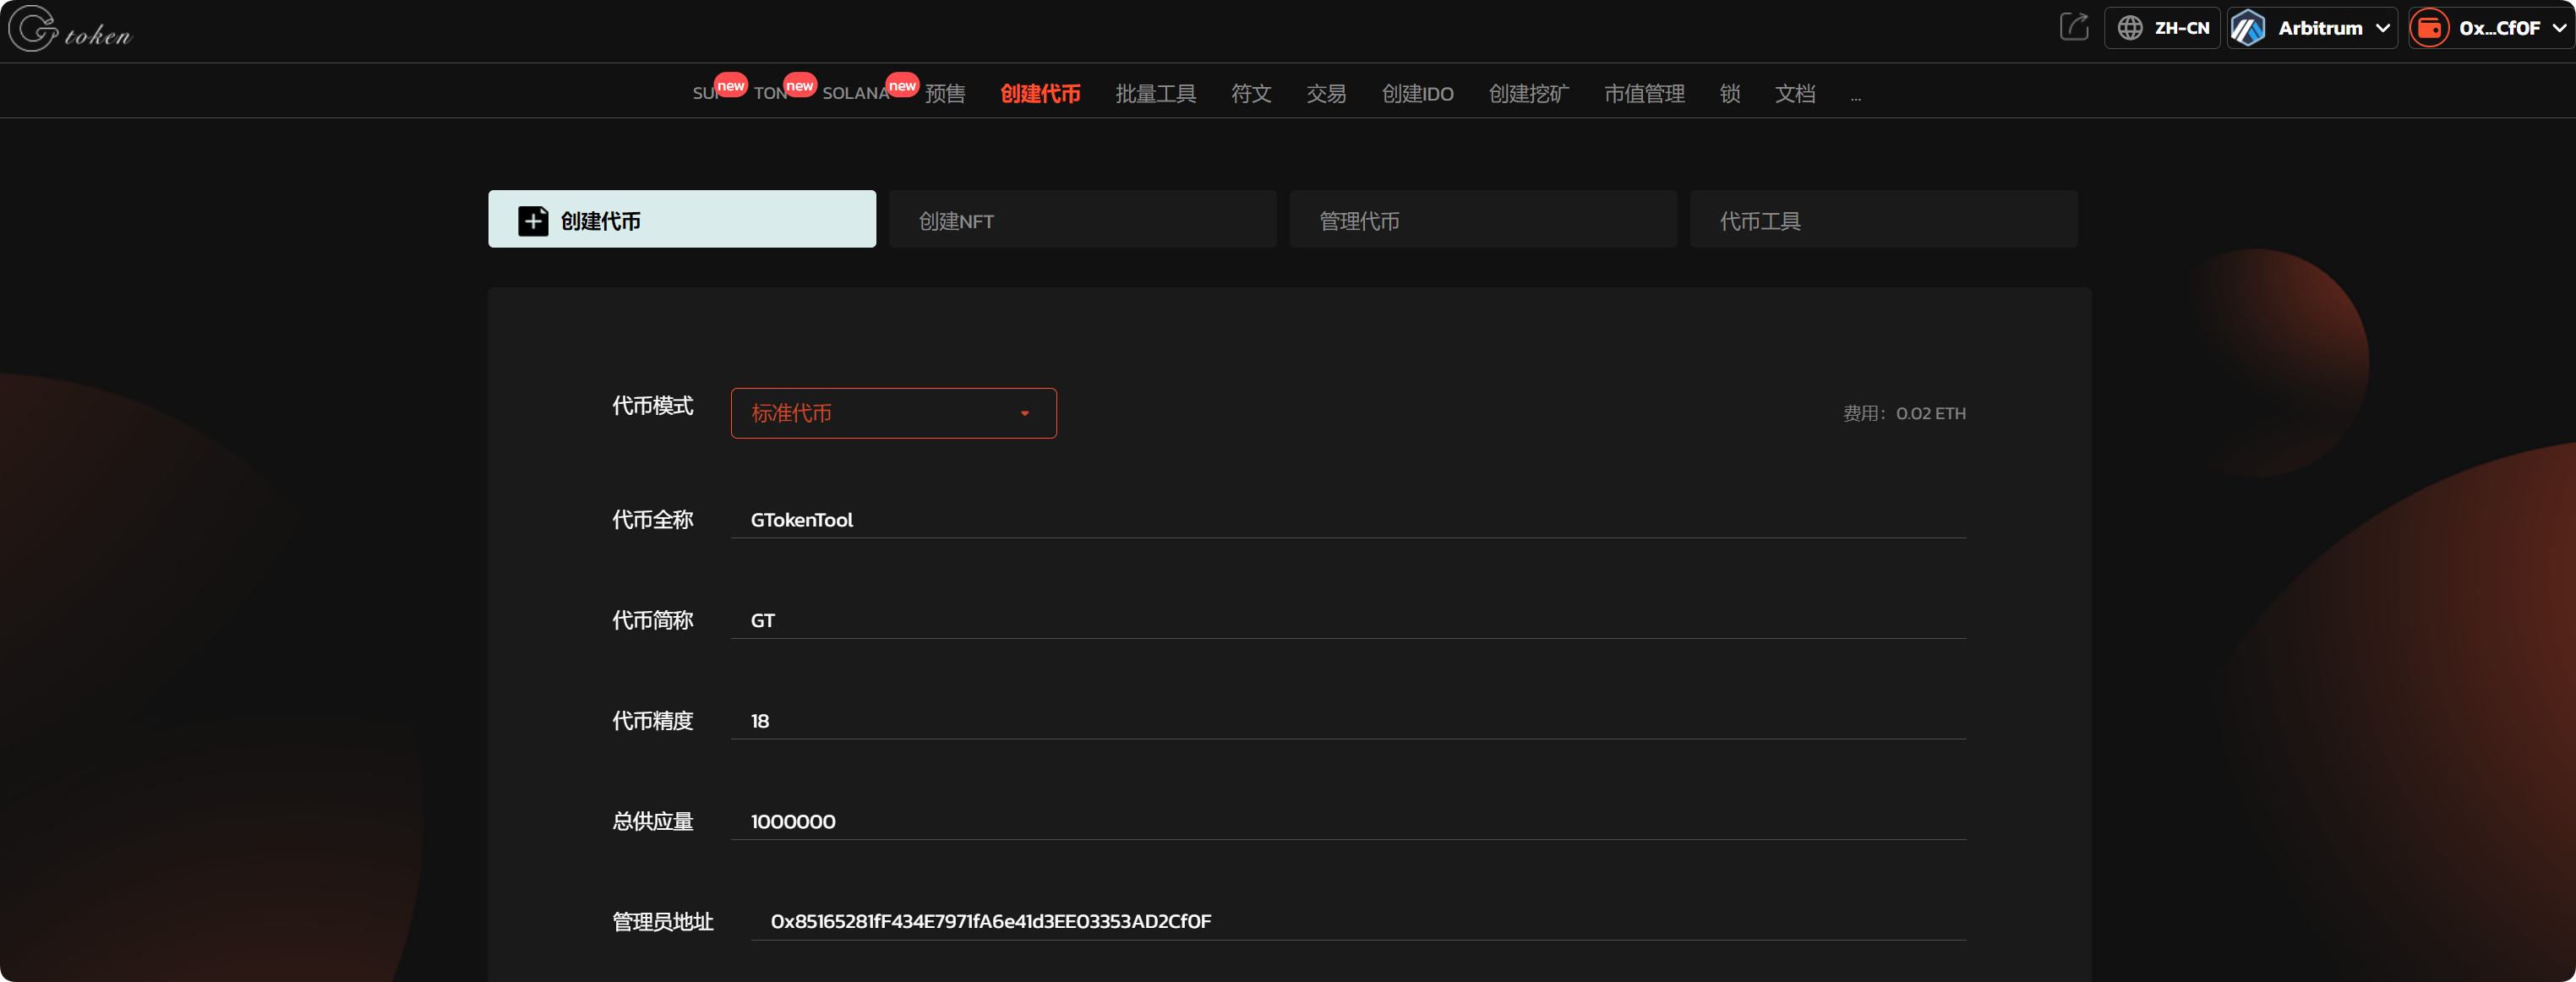Click the globe language icon
The height and width of the screenshot is (982, 2576).
tap(2130, 28)
